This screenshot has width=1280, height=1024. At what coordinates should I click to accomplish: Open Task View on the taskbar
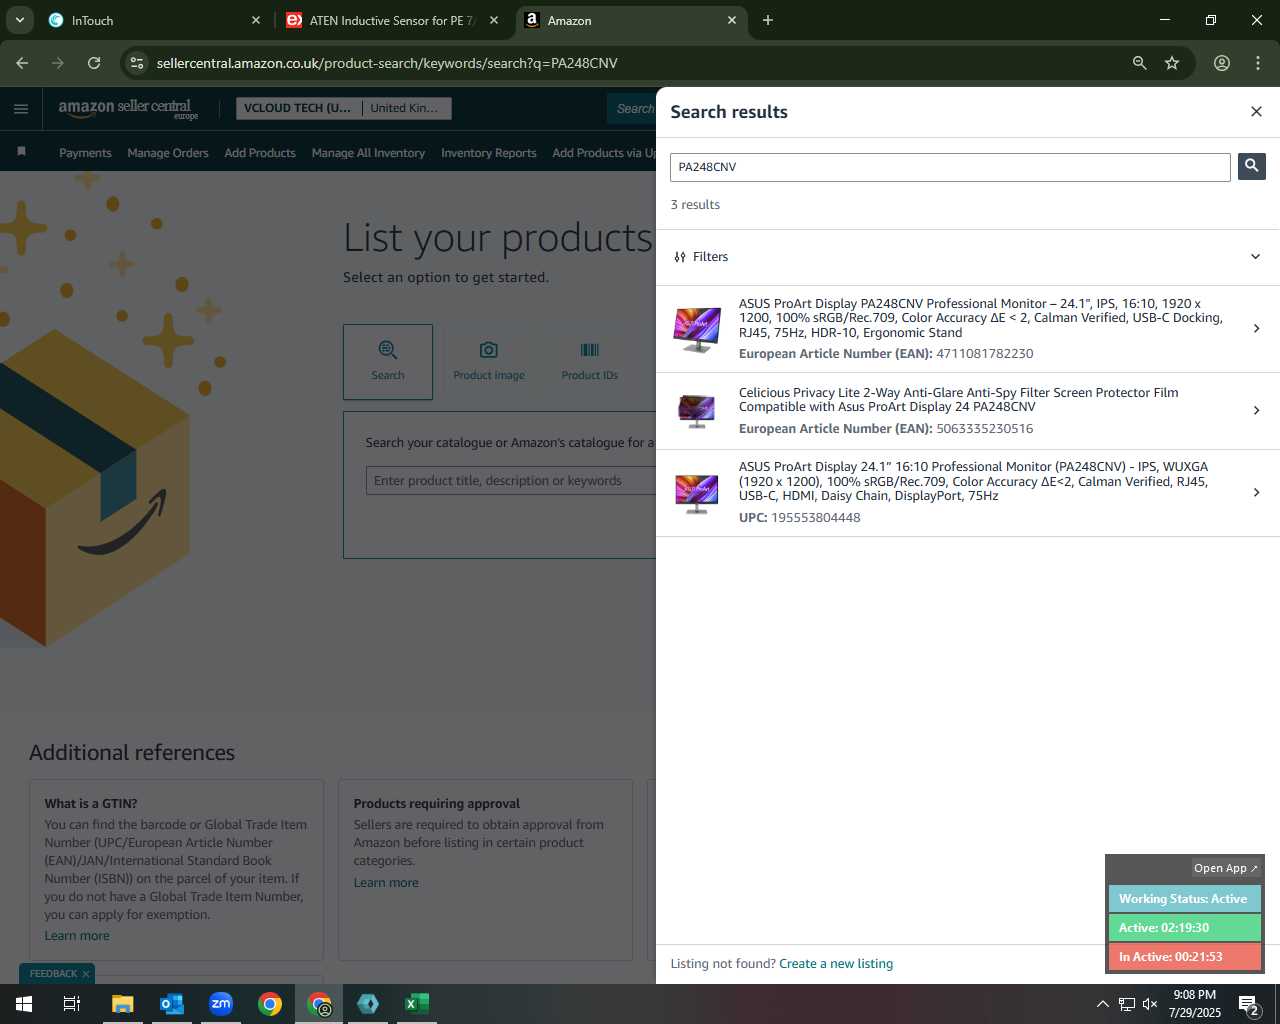[x=72, y=1004]
